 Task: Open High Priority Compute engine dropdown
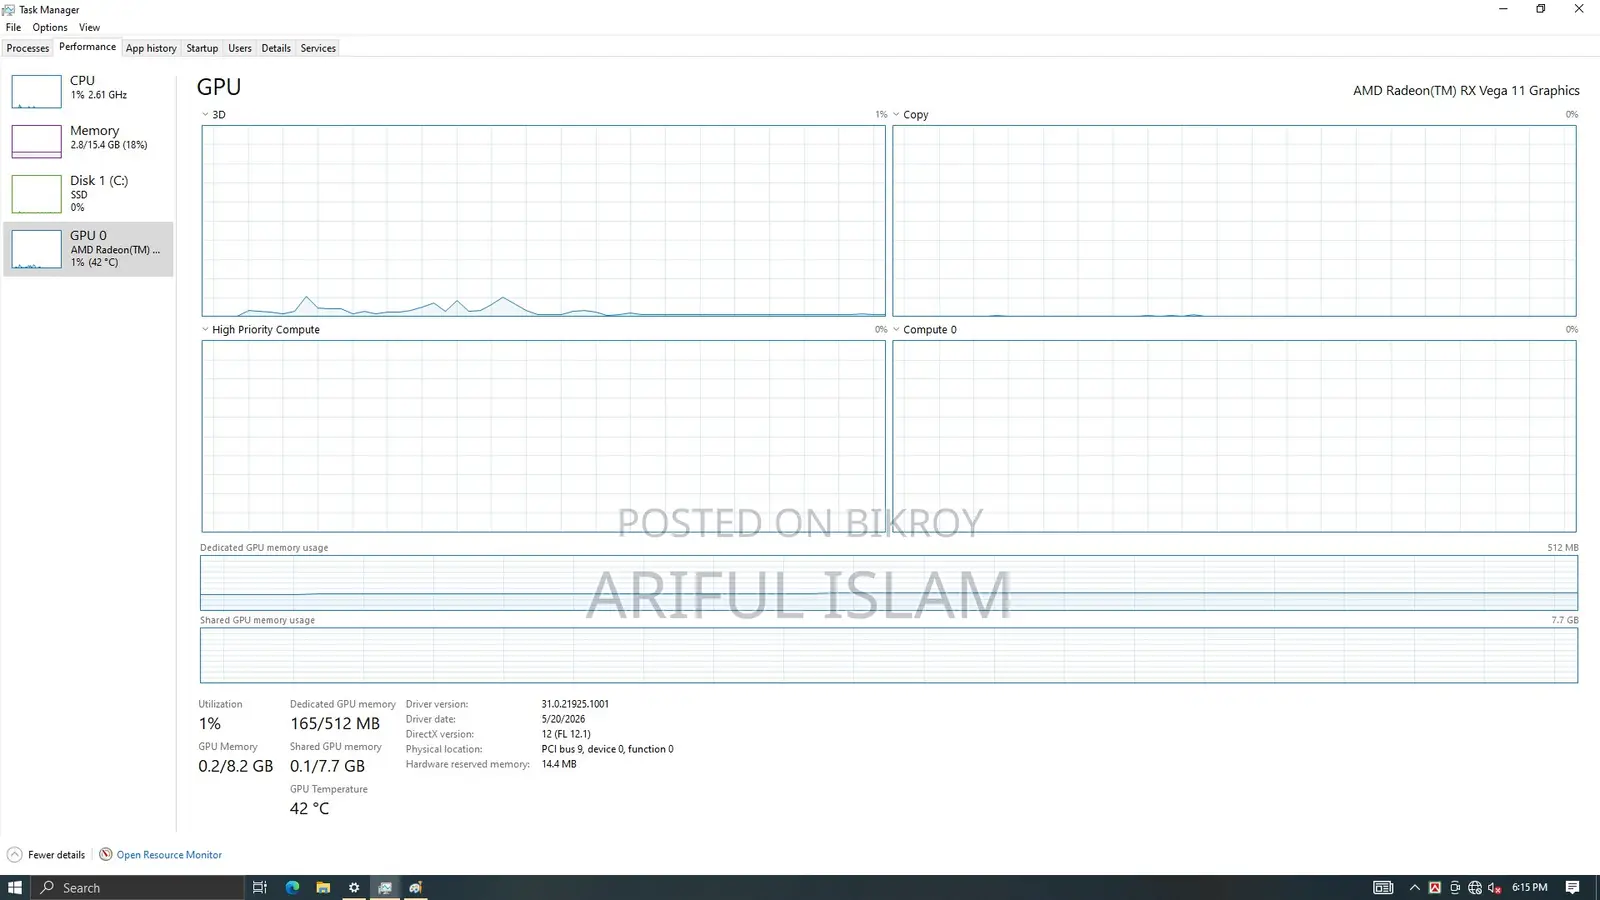tap(205, 330)
